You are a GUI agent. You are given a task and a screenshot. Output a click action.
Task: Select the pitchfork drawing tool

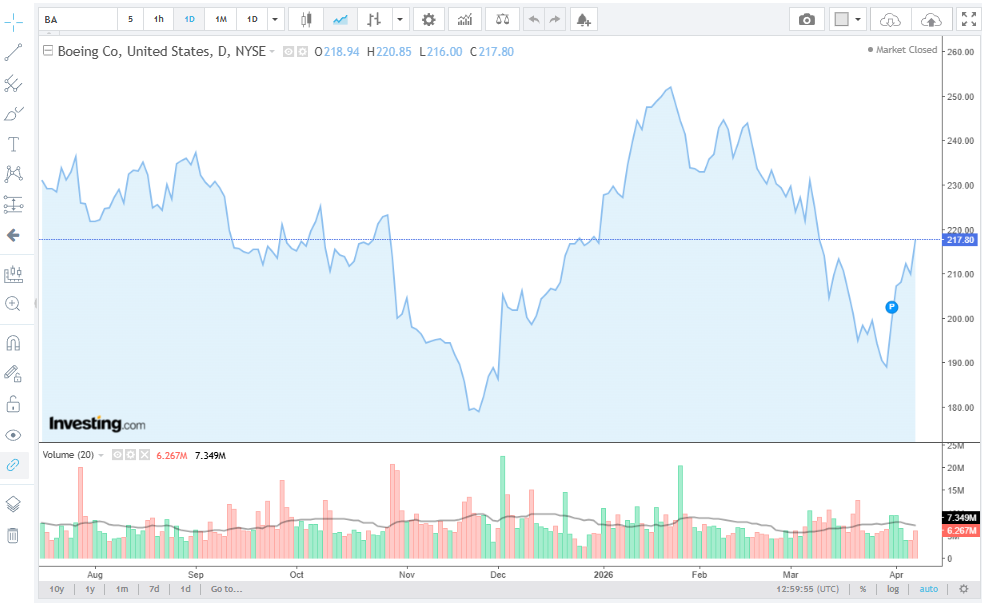(13, 83)
